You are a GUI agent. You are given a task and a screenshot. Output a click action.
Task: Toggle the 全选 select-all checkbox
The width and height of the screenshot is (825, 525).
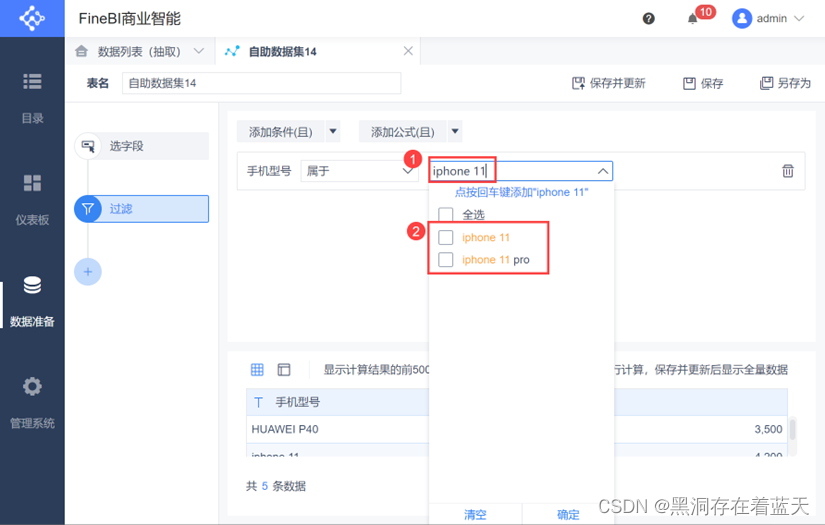point(446,215)
